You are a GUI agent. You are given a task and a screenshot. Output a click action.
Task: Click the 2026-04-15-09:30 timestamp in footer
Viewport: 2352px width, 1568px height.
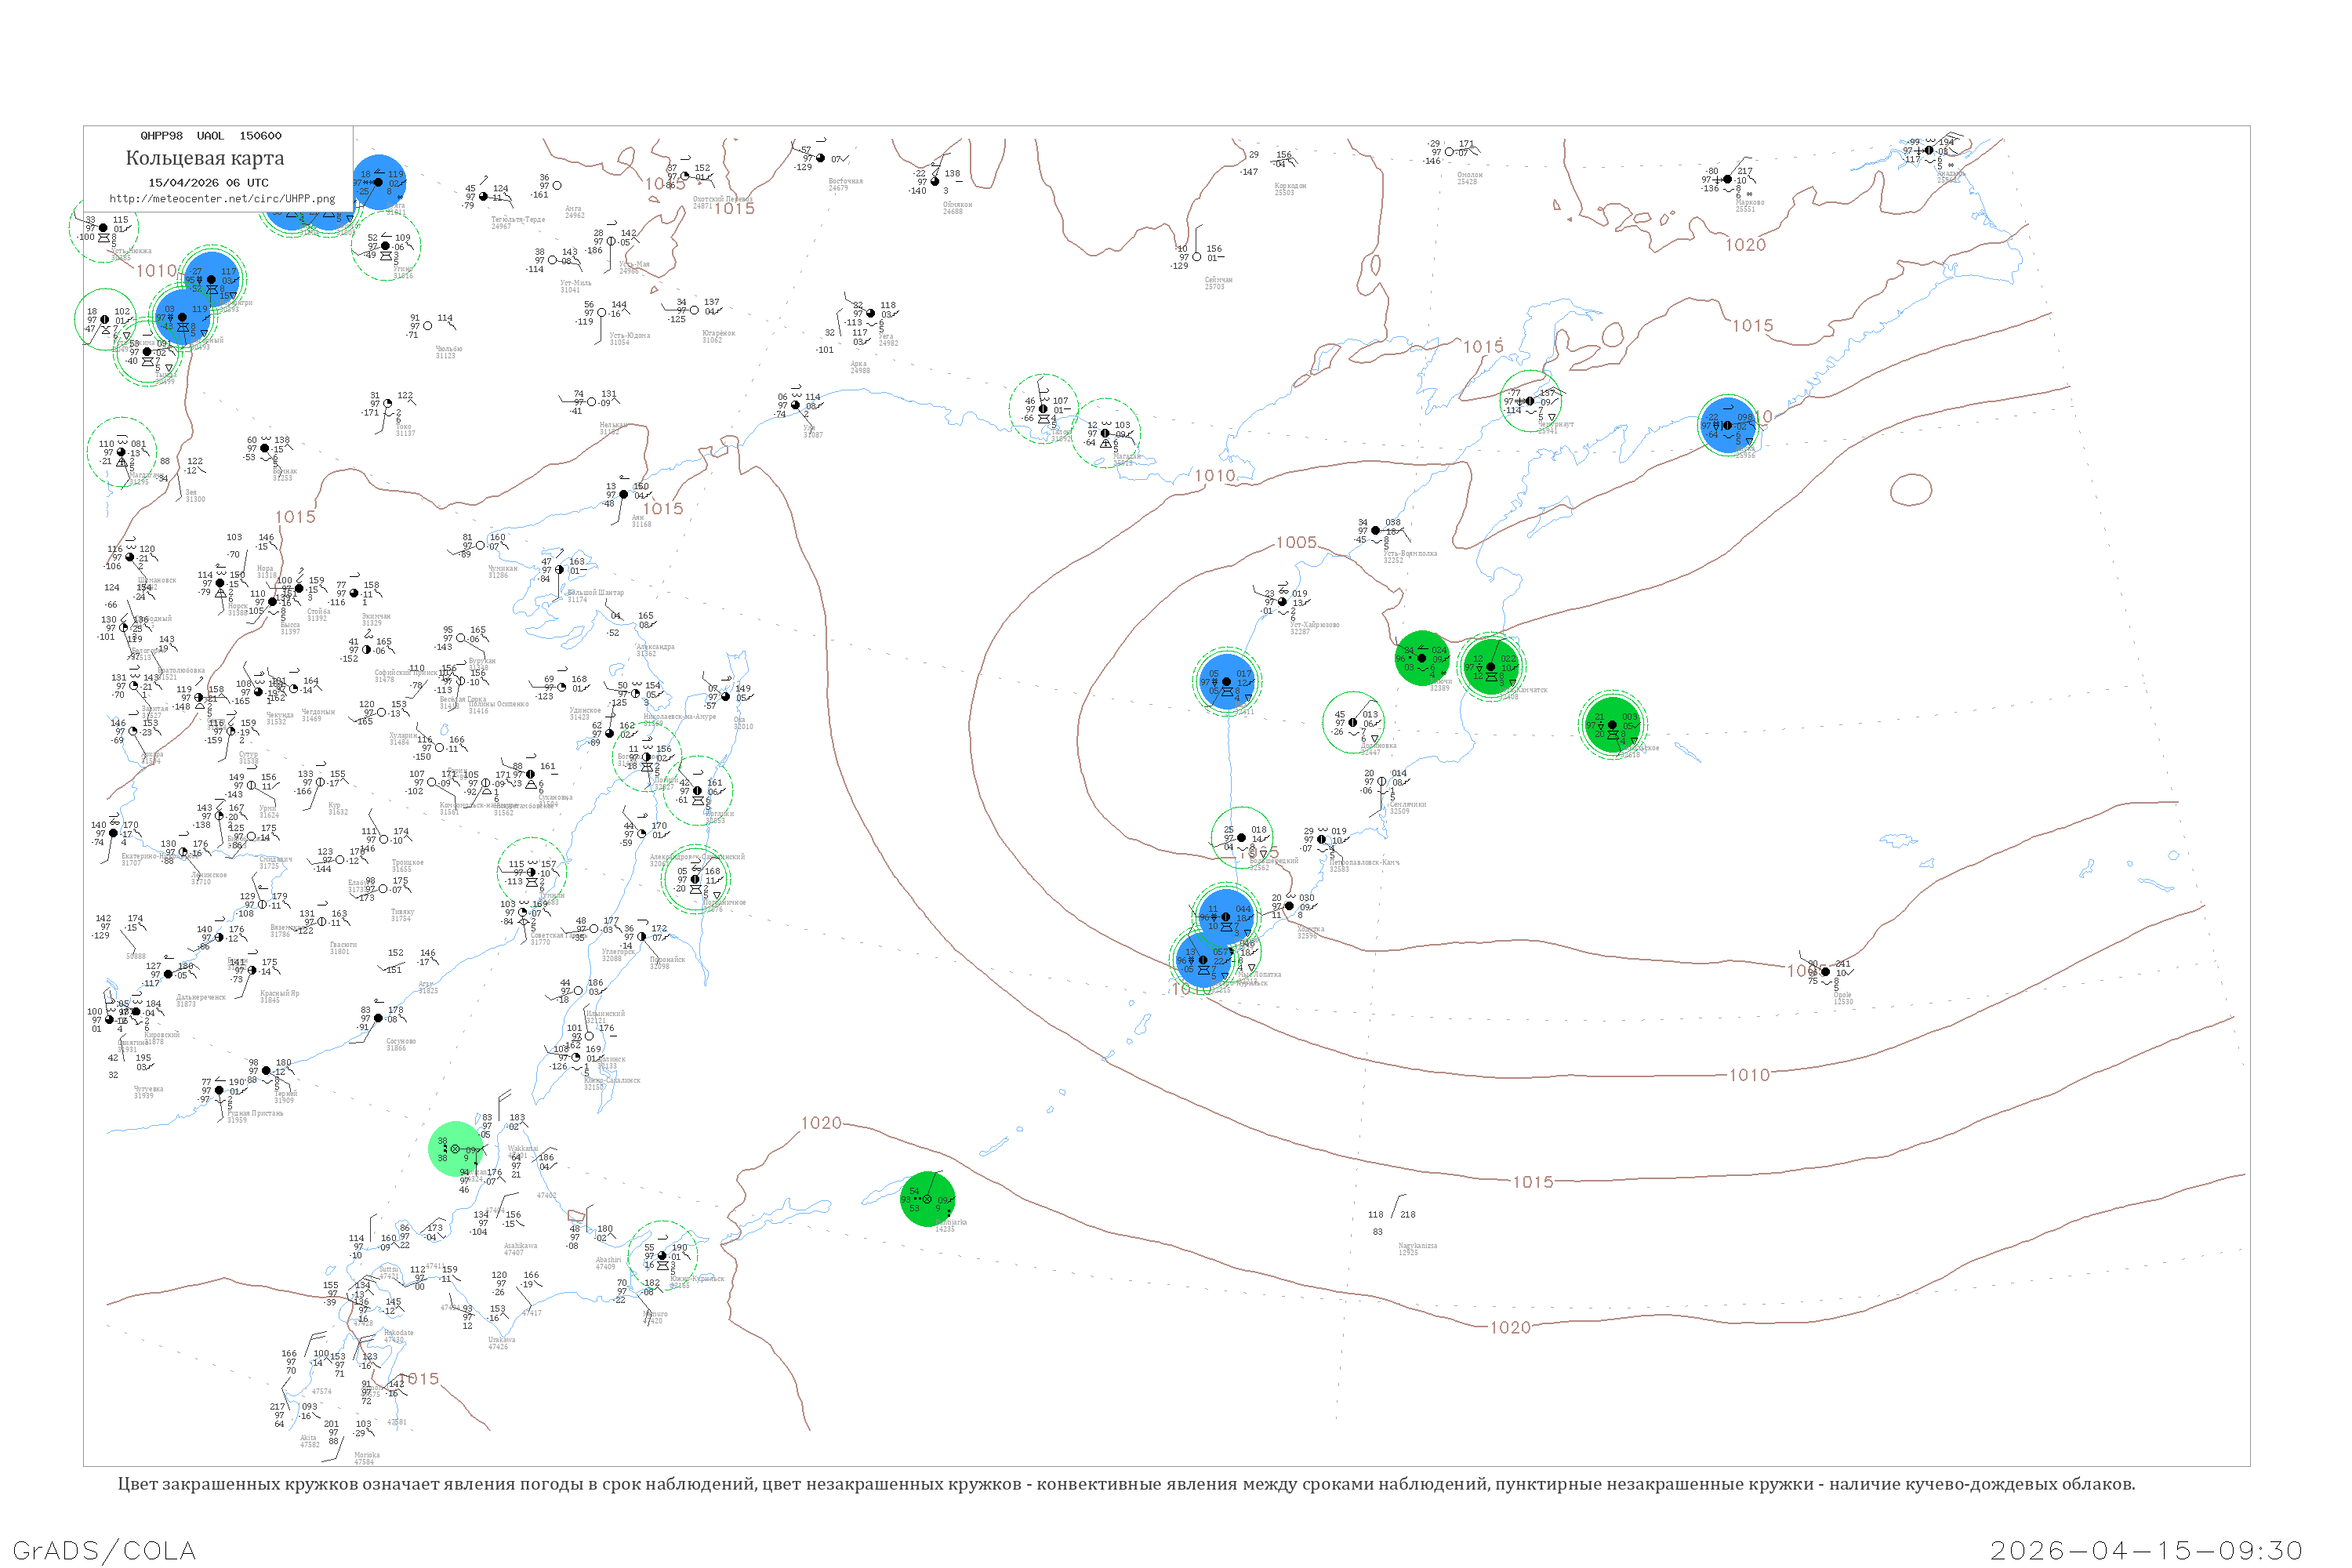click(2146, 1549)
